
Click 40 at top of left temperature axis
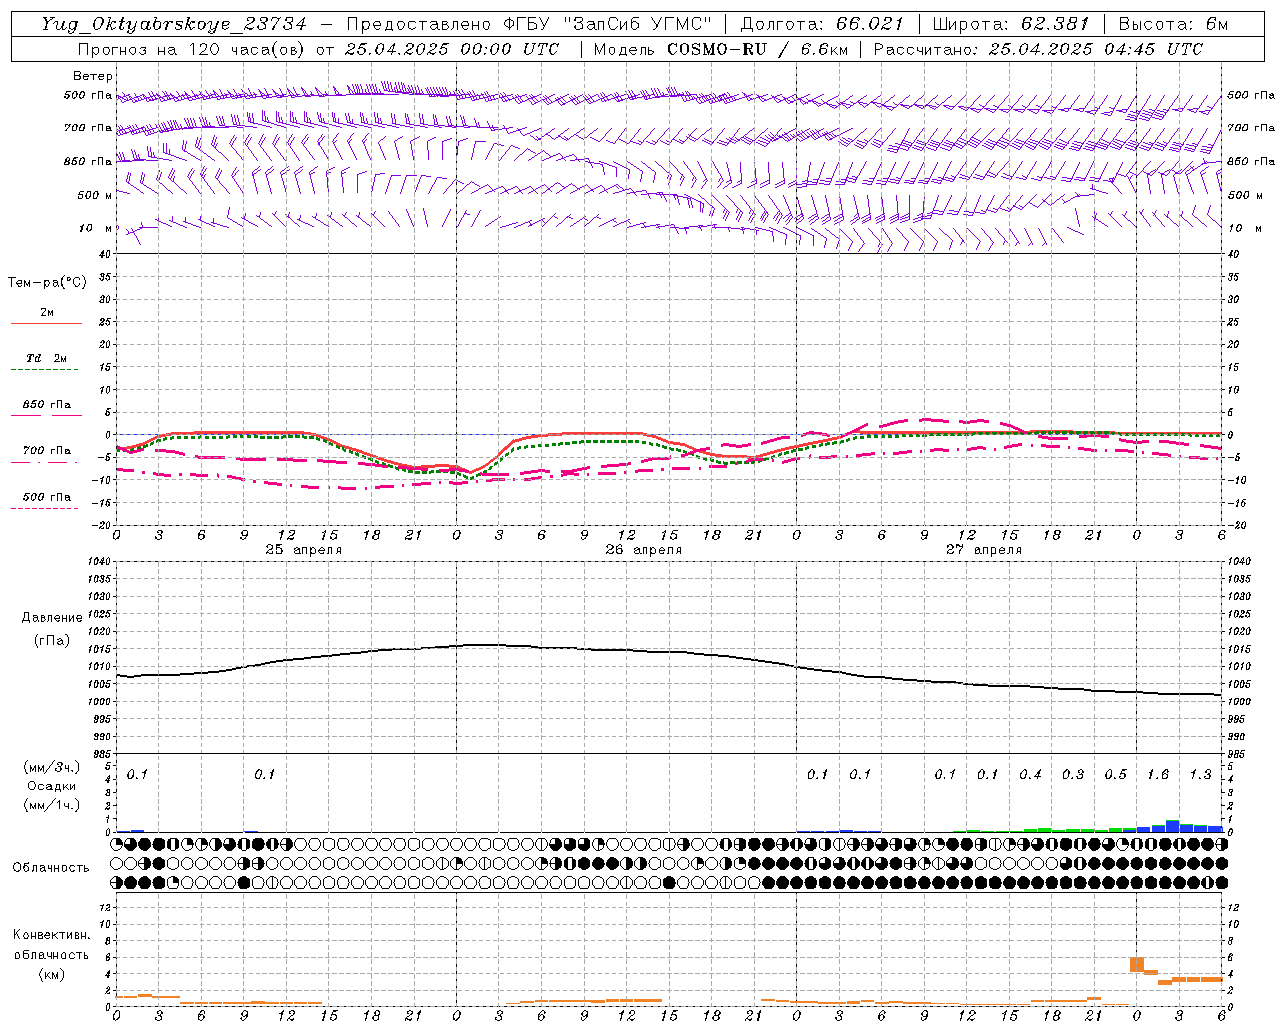point(104,254)
